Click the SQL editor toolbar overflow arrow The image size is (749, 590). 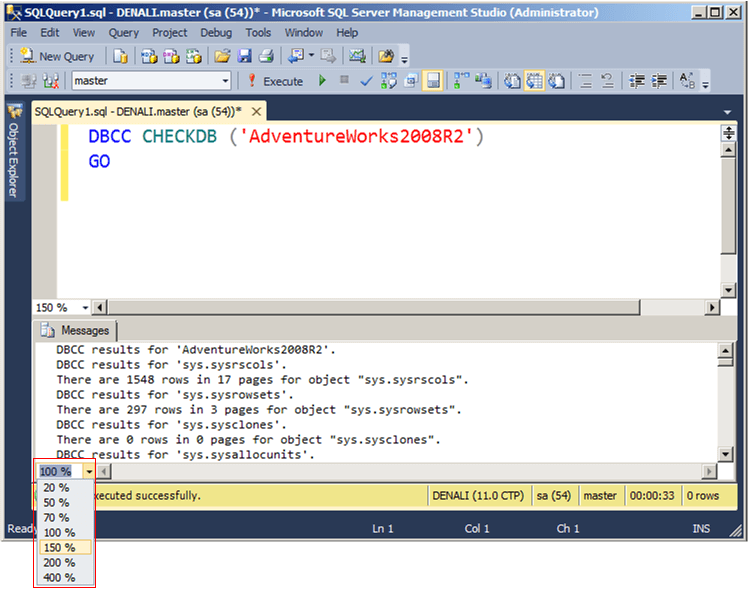point(706,85)
